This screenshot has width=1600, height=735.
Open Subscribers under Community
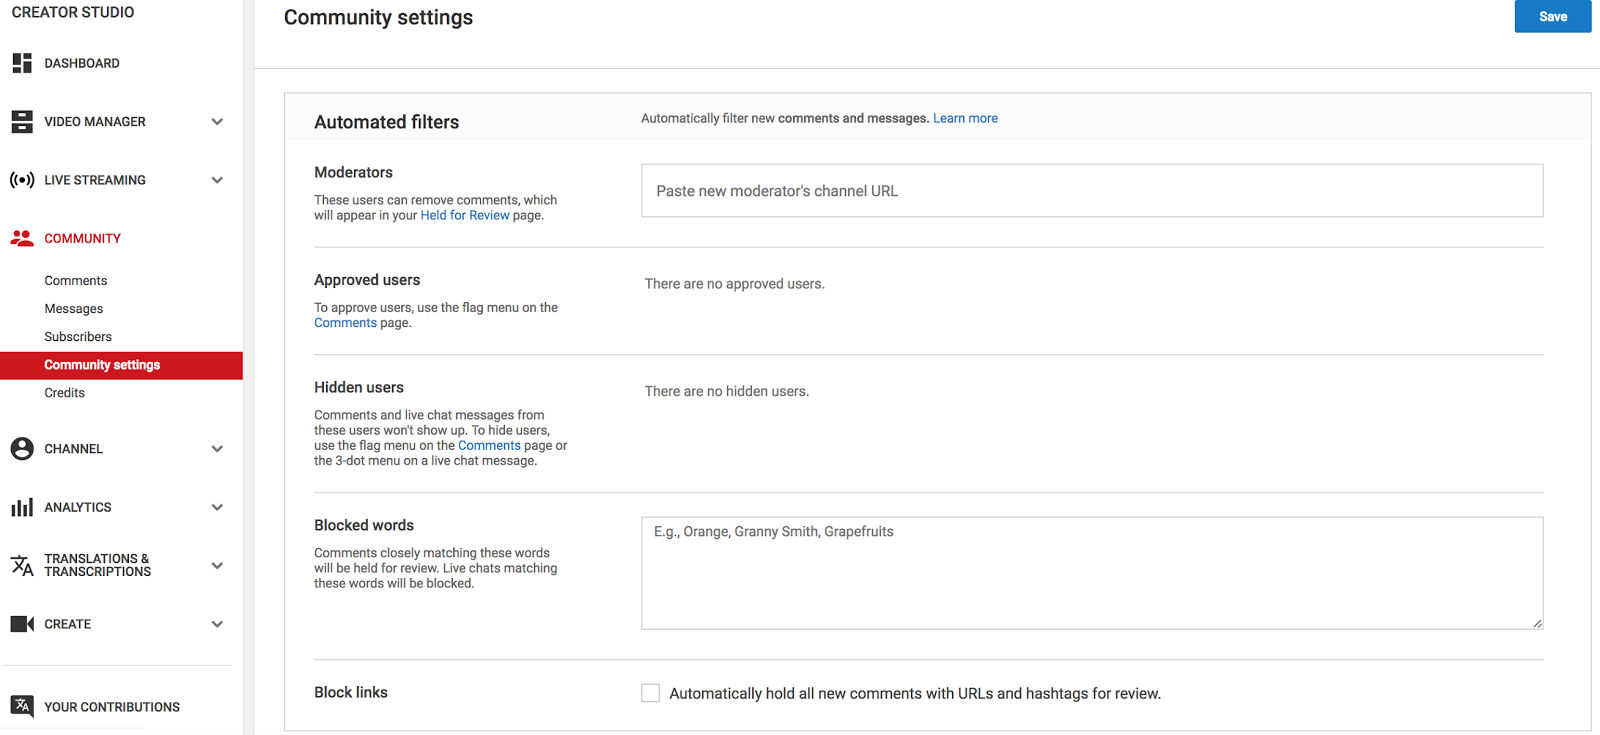[78, 337]
